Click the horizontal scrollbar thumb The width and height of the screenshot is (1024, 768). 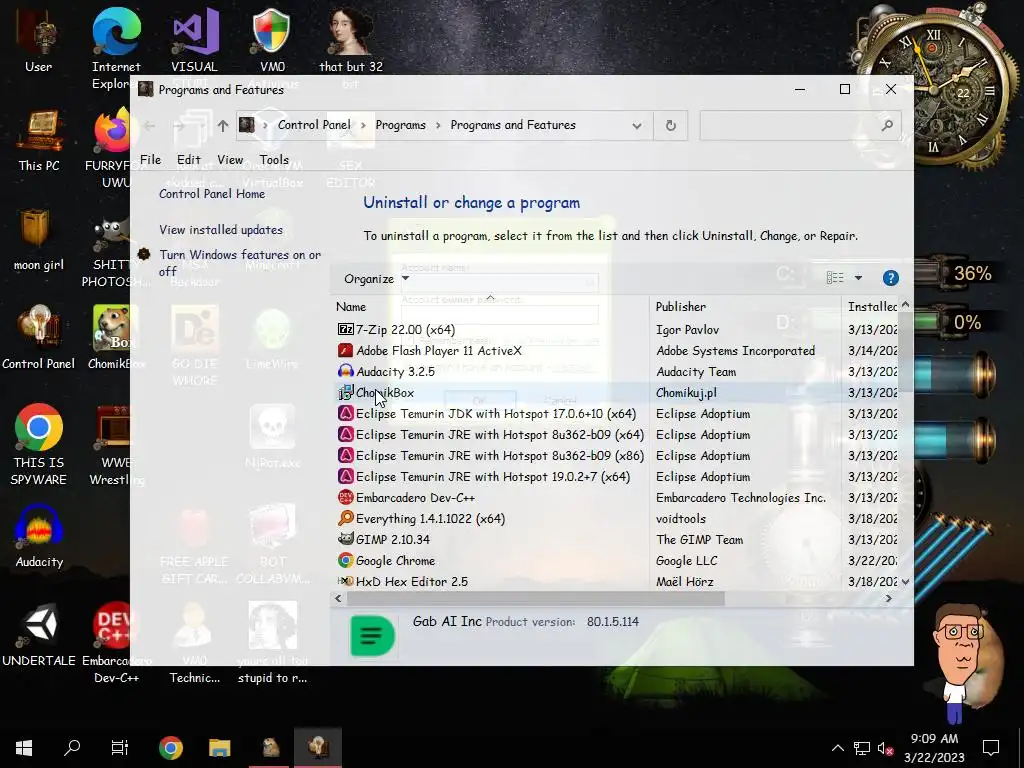point(536,598)
